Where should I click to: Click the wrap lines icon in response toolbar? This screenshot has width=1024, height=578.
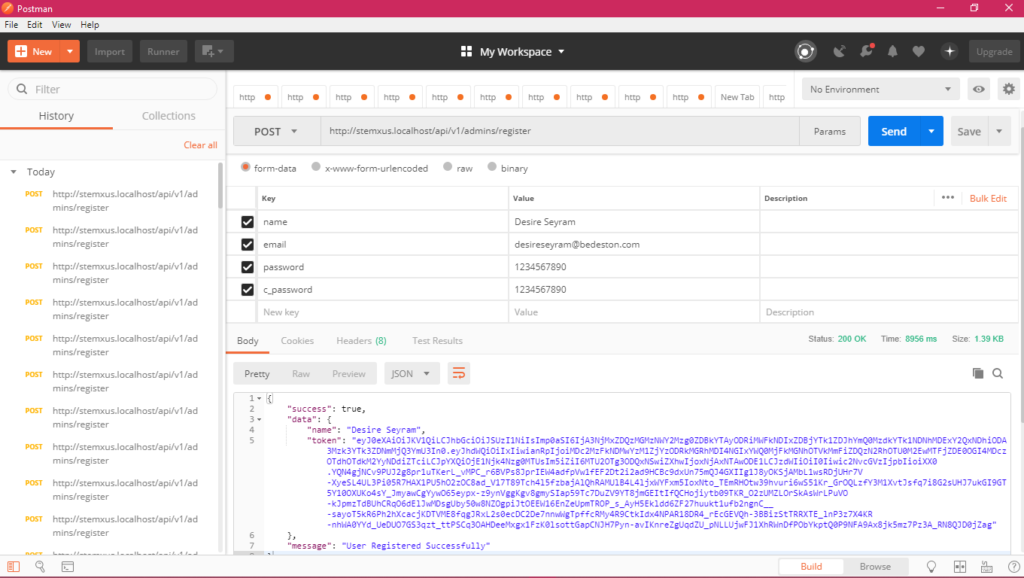point(458,373)
